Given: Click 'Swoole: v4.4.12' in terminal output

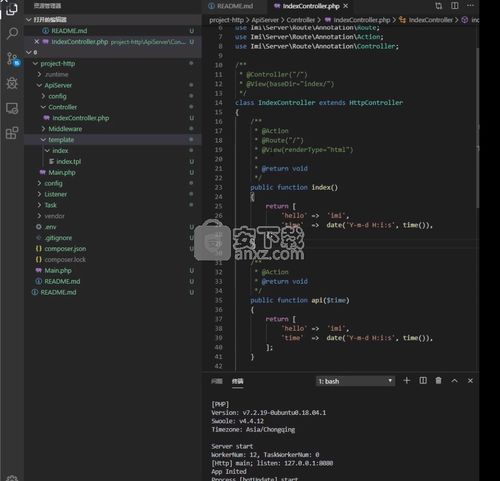Looking at the screenshot, I should coord(237,421).
